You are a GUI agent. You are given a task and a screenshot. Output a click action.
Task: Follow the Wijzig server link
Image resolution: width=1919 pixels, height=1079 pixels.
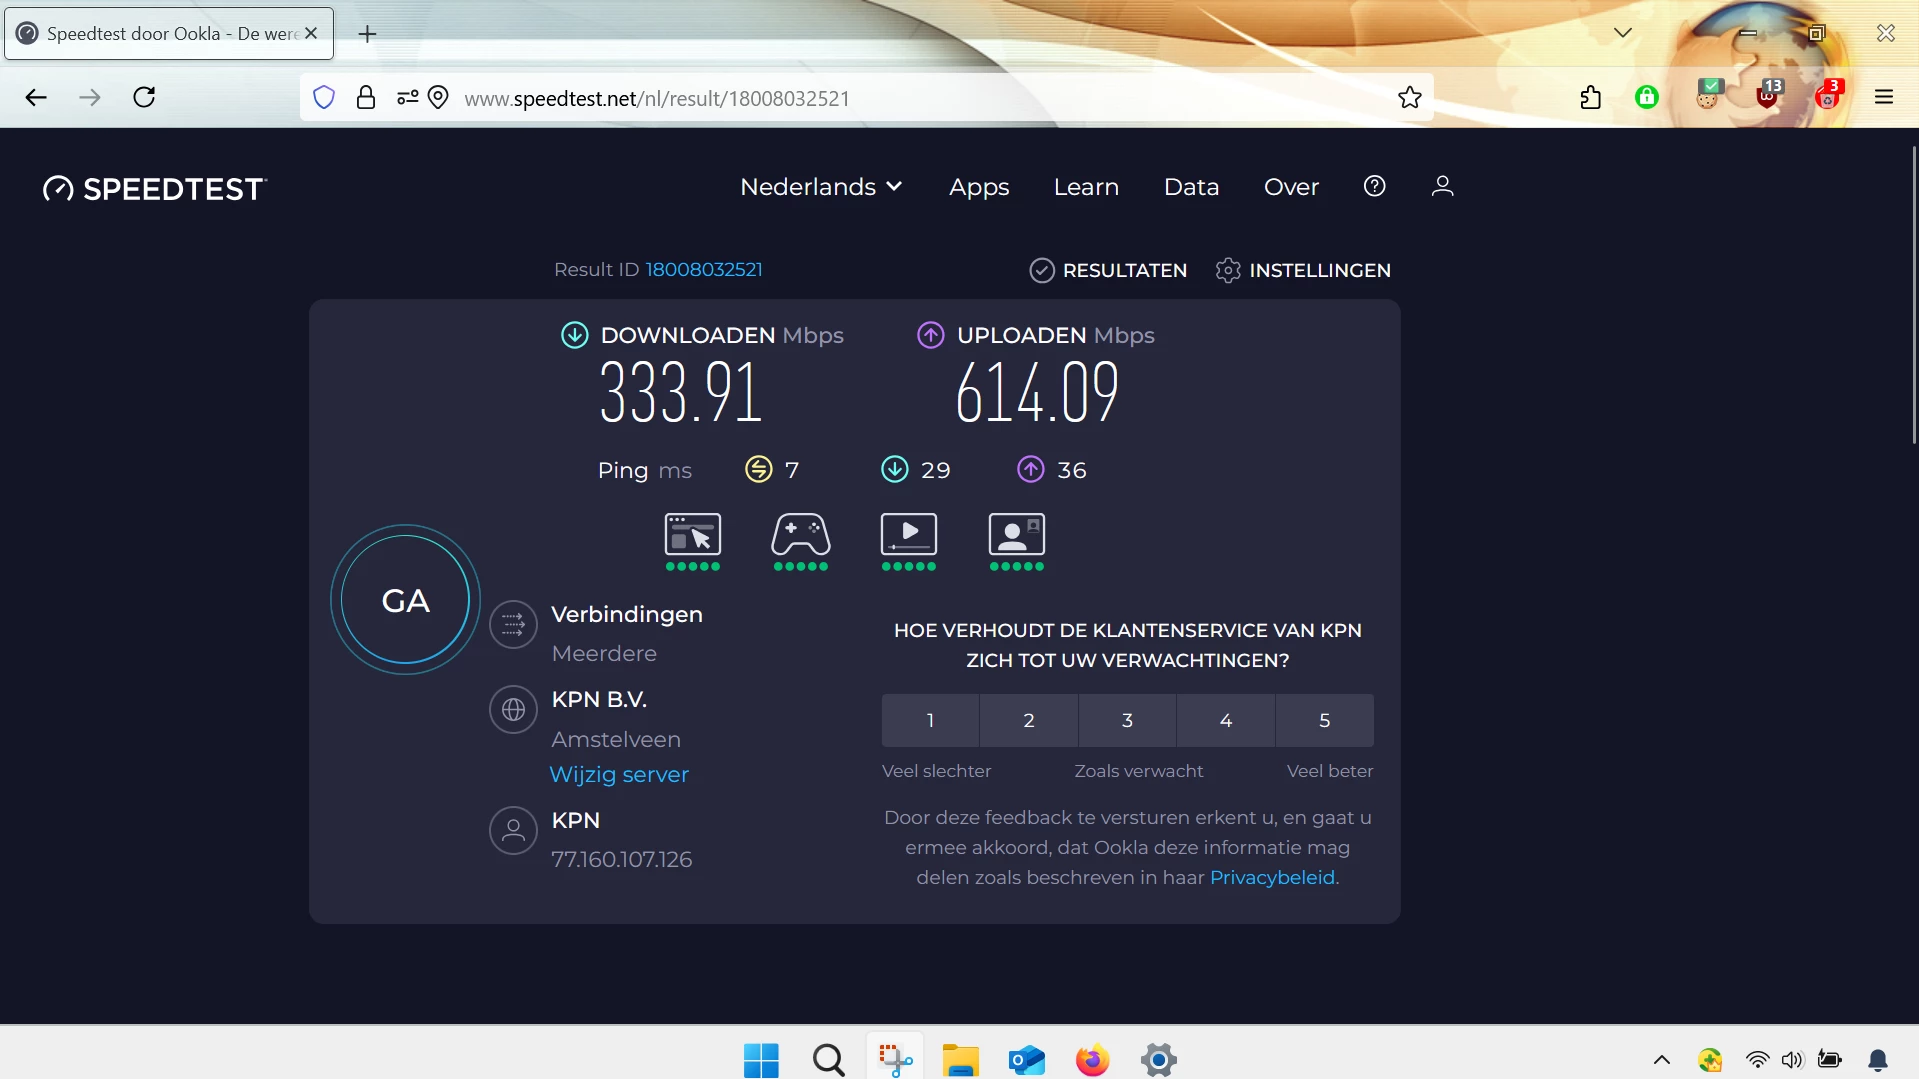[x=619, y=775]
